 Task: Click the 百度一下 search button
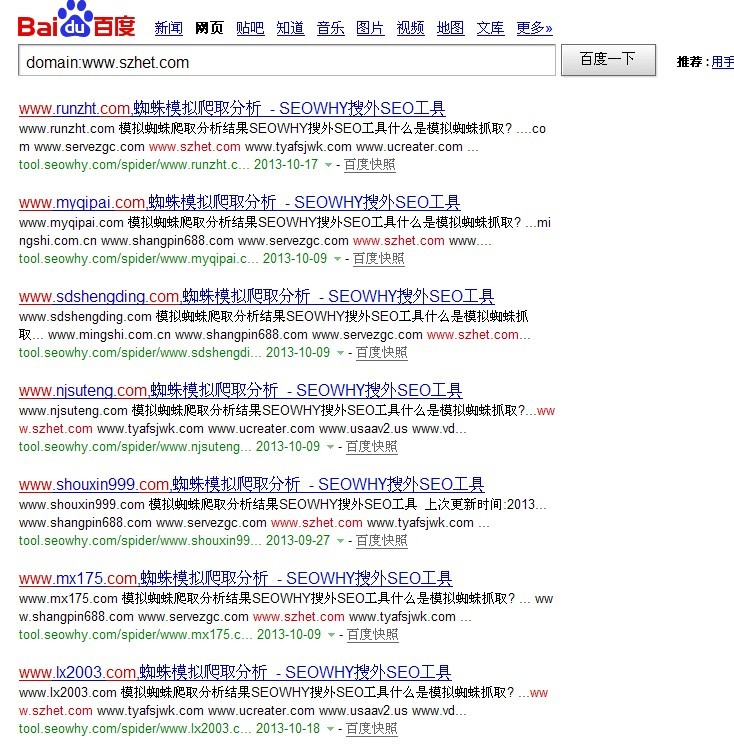[609, 60]
